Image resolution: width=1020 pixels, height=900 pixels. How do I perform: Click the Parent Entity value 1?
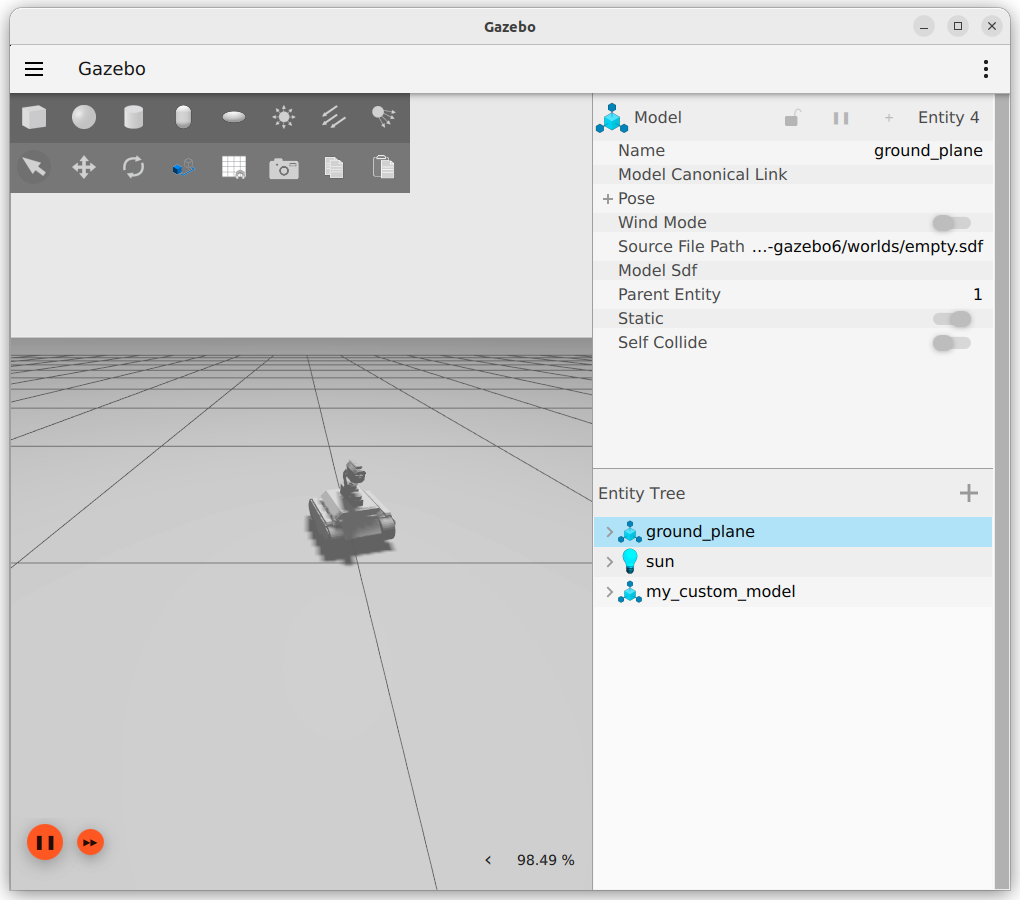[977, 295]
